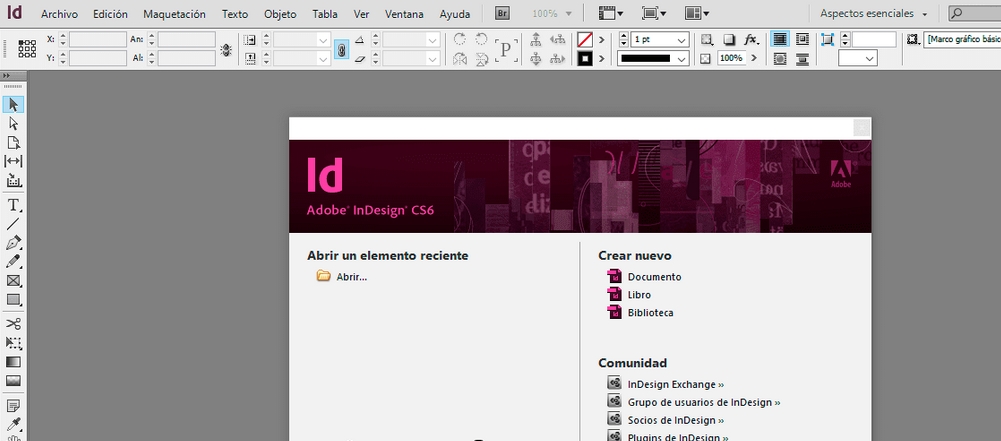This screenshot has height=441, width=1001.
Task: Click the X position input field
Action: [x=98, y=40]
